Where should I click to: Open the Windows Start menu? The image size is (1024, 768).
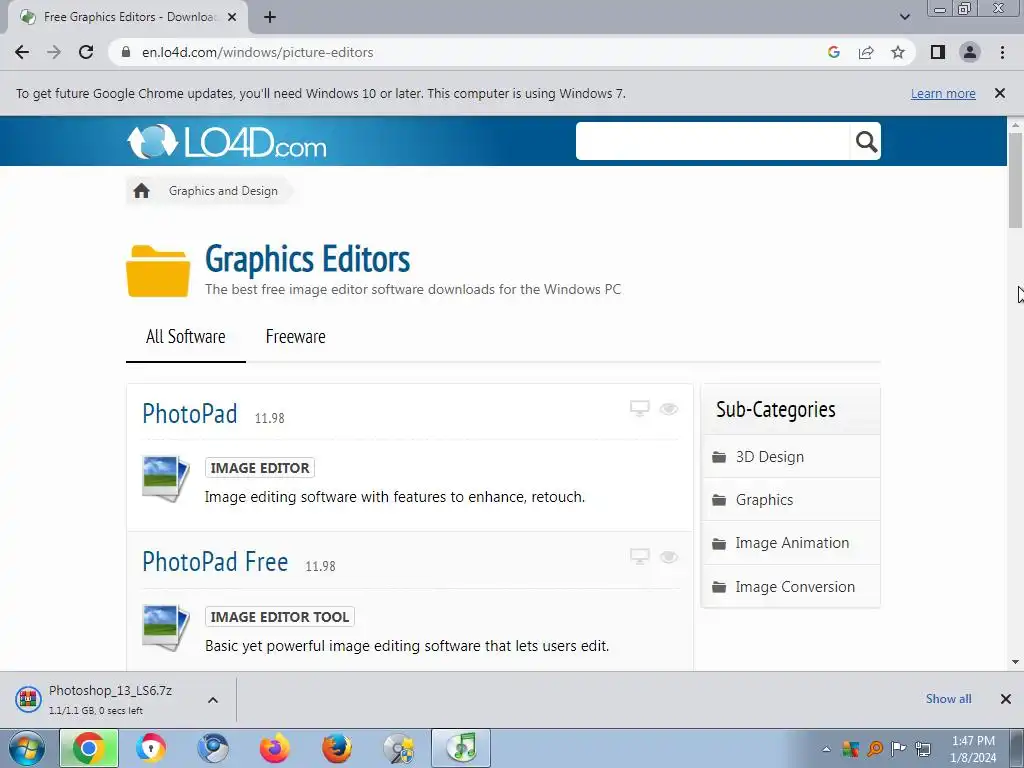(26, 748)
